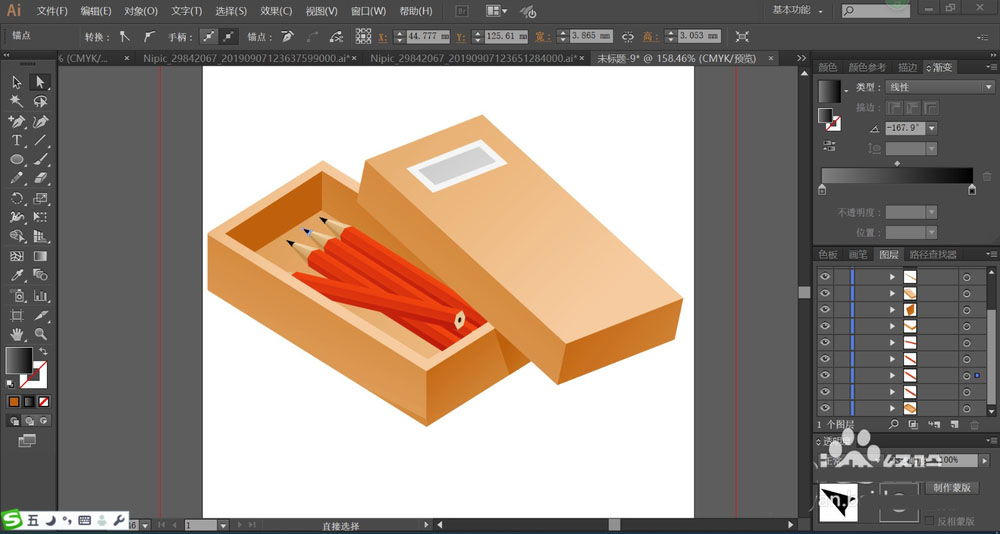The width and height of the screenshot is (1000, 534).
Task: Toggle constrain width and height link
Action: pyautogui.click(x=628, y=36)
